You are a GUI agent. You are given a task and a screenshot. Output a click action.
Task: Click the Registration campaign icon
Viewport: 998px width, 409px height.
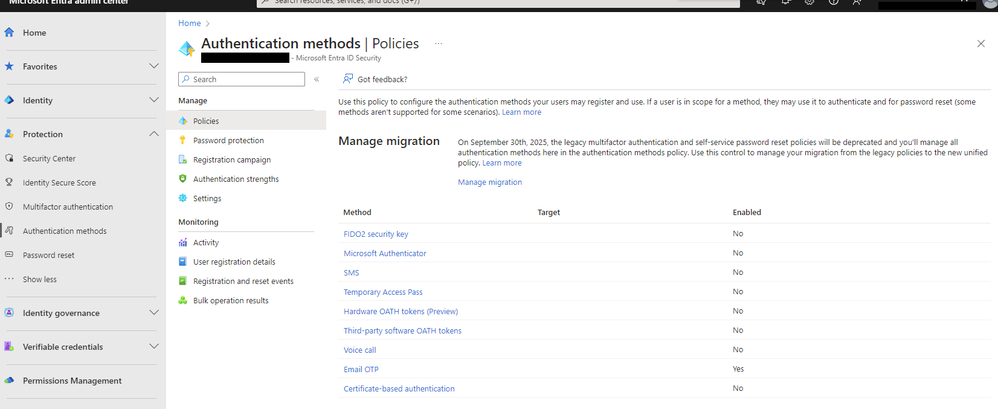pyautogui.click(x=183, y=160)
